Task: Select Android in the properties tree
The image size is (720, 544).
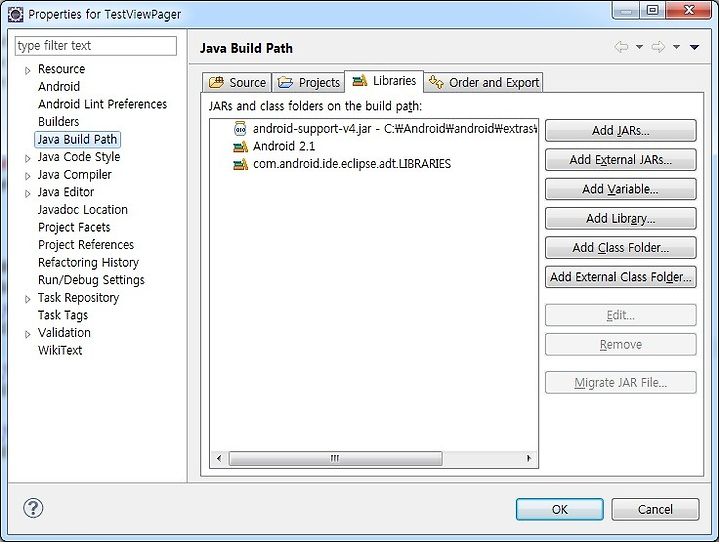Action: coord(59,87)
